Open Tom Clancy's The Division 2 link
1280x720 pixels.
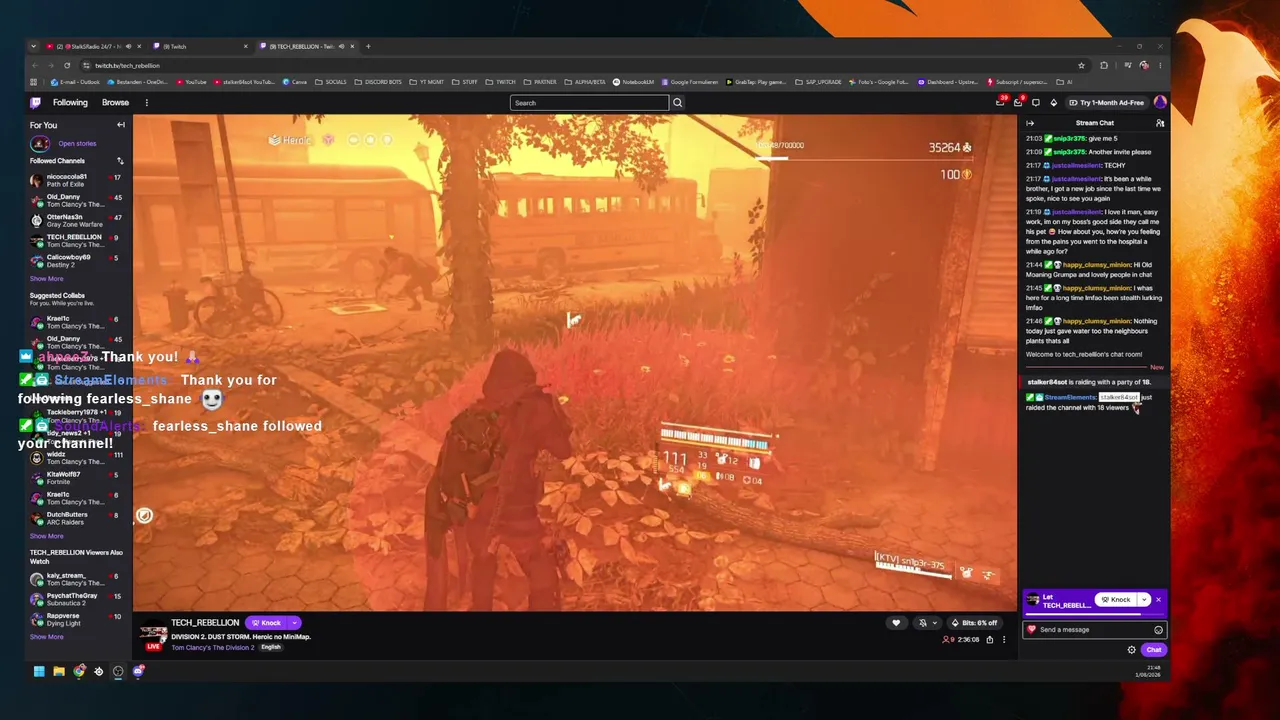[x=212, y=647]
